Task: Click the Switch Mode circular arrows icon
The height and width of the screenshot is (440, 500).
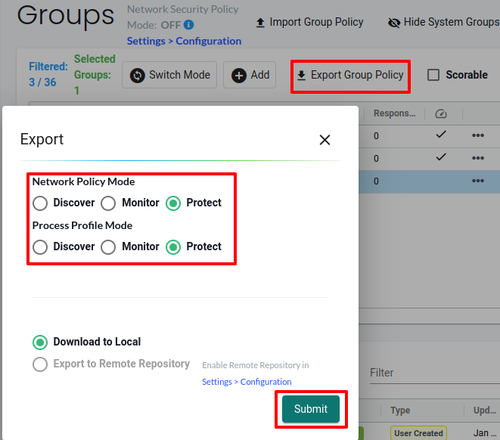Action: [x=137, y=75]
